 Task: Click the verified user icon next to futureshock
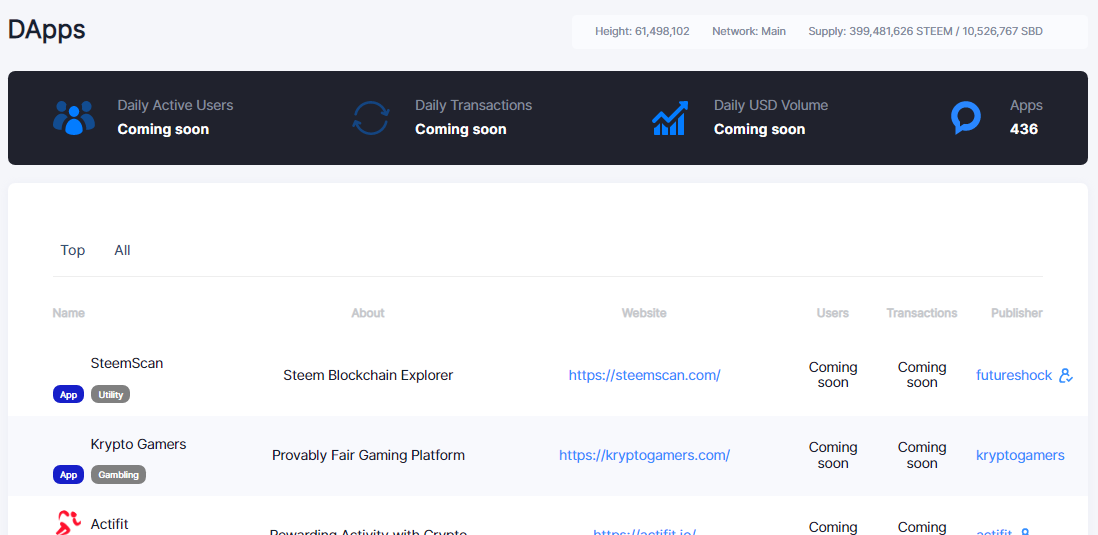(1065, 375)
